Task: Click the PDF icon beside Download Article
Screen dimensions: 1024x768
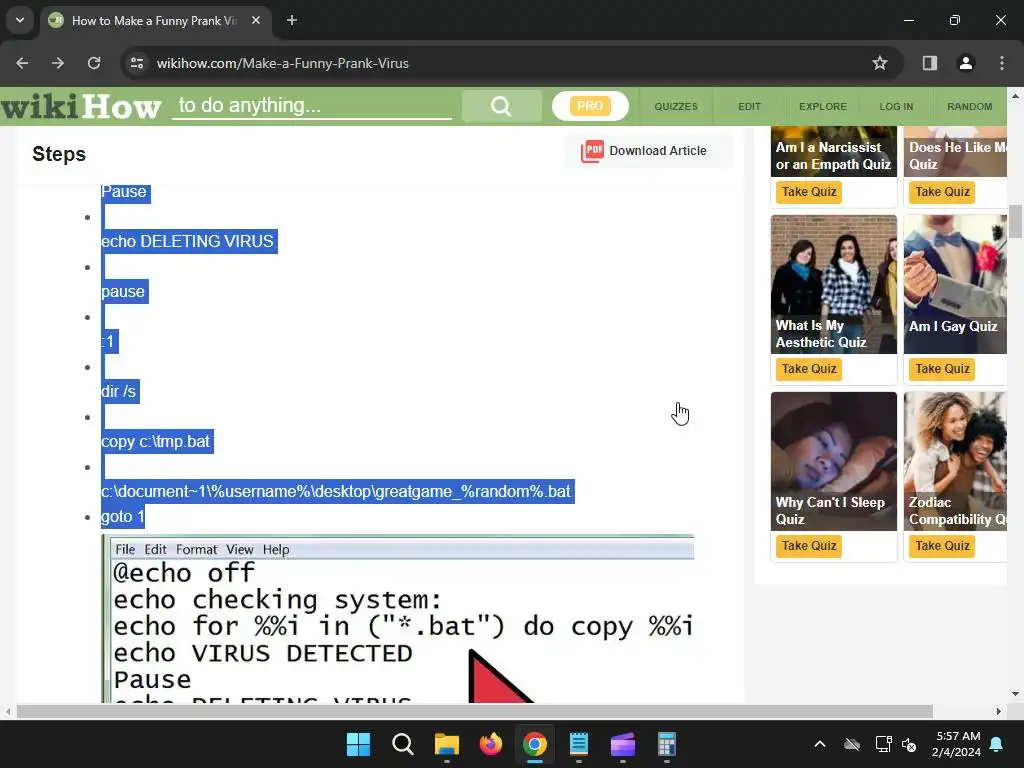Action: (x=592, y=152)
